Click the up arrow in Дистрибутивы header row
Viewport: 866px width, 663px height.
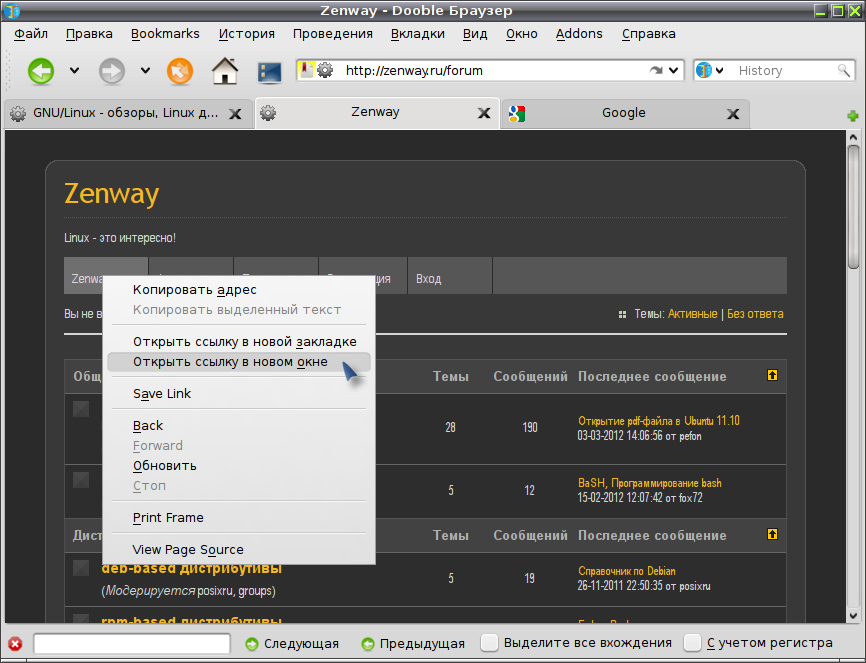point(772,534)
